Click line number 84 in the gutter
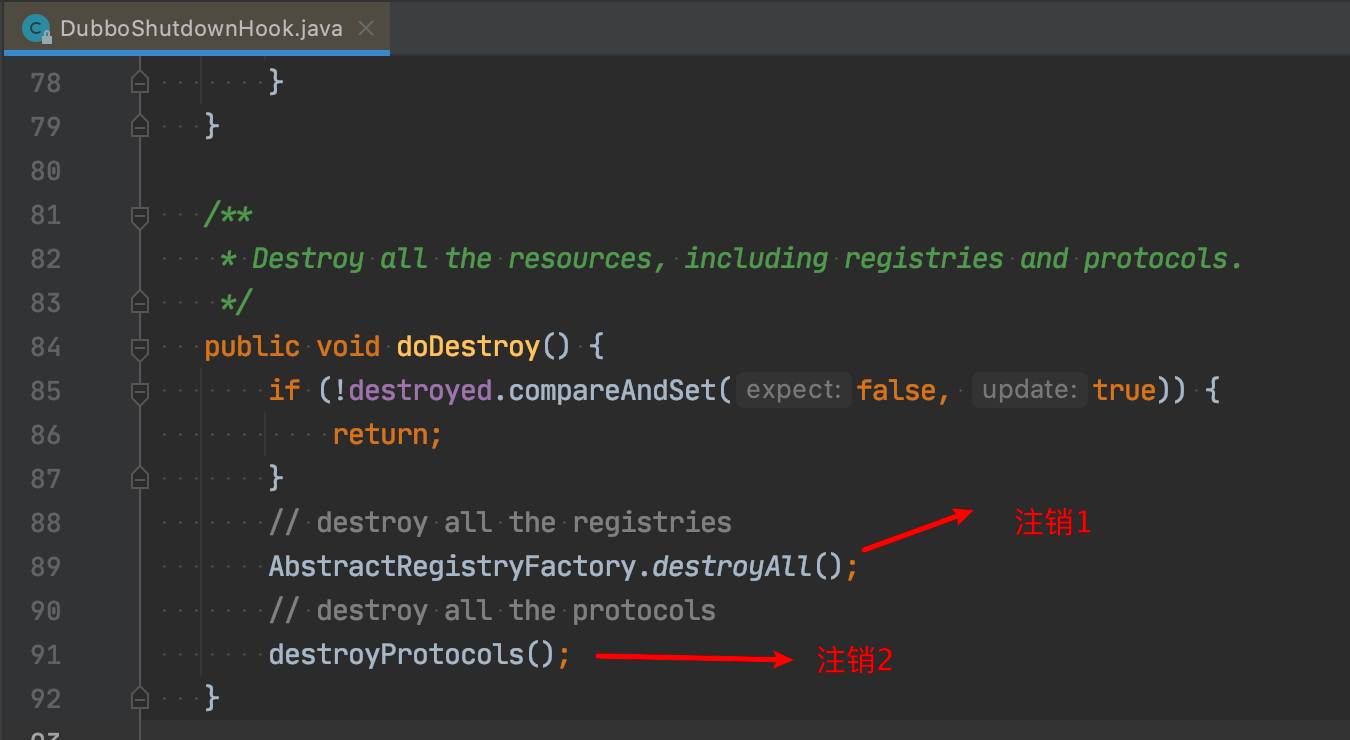Image resolution: width=1350 pixels, height=740 pixels. coord(46,347)
